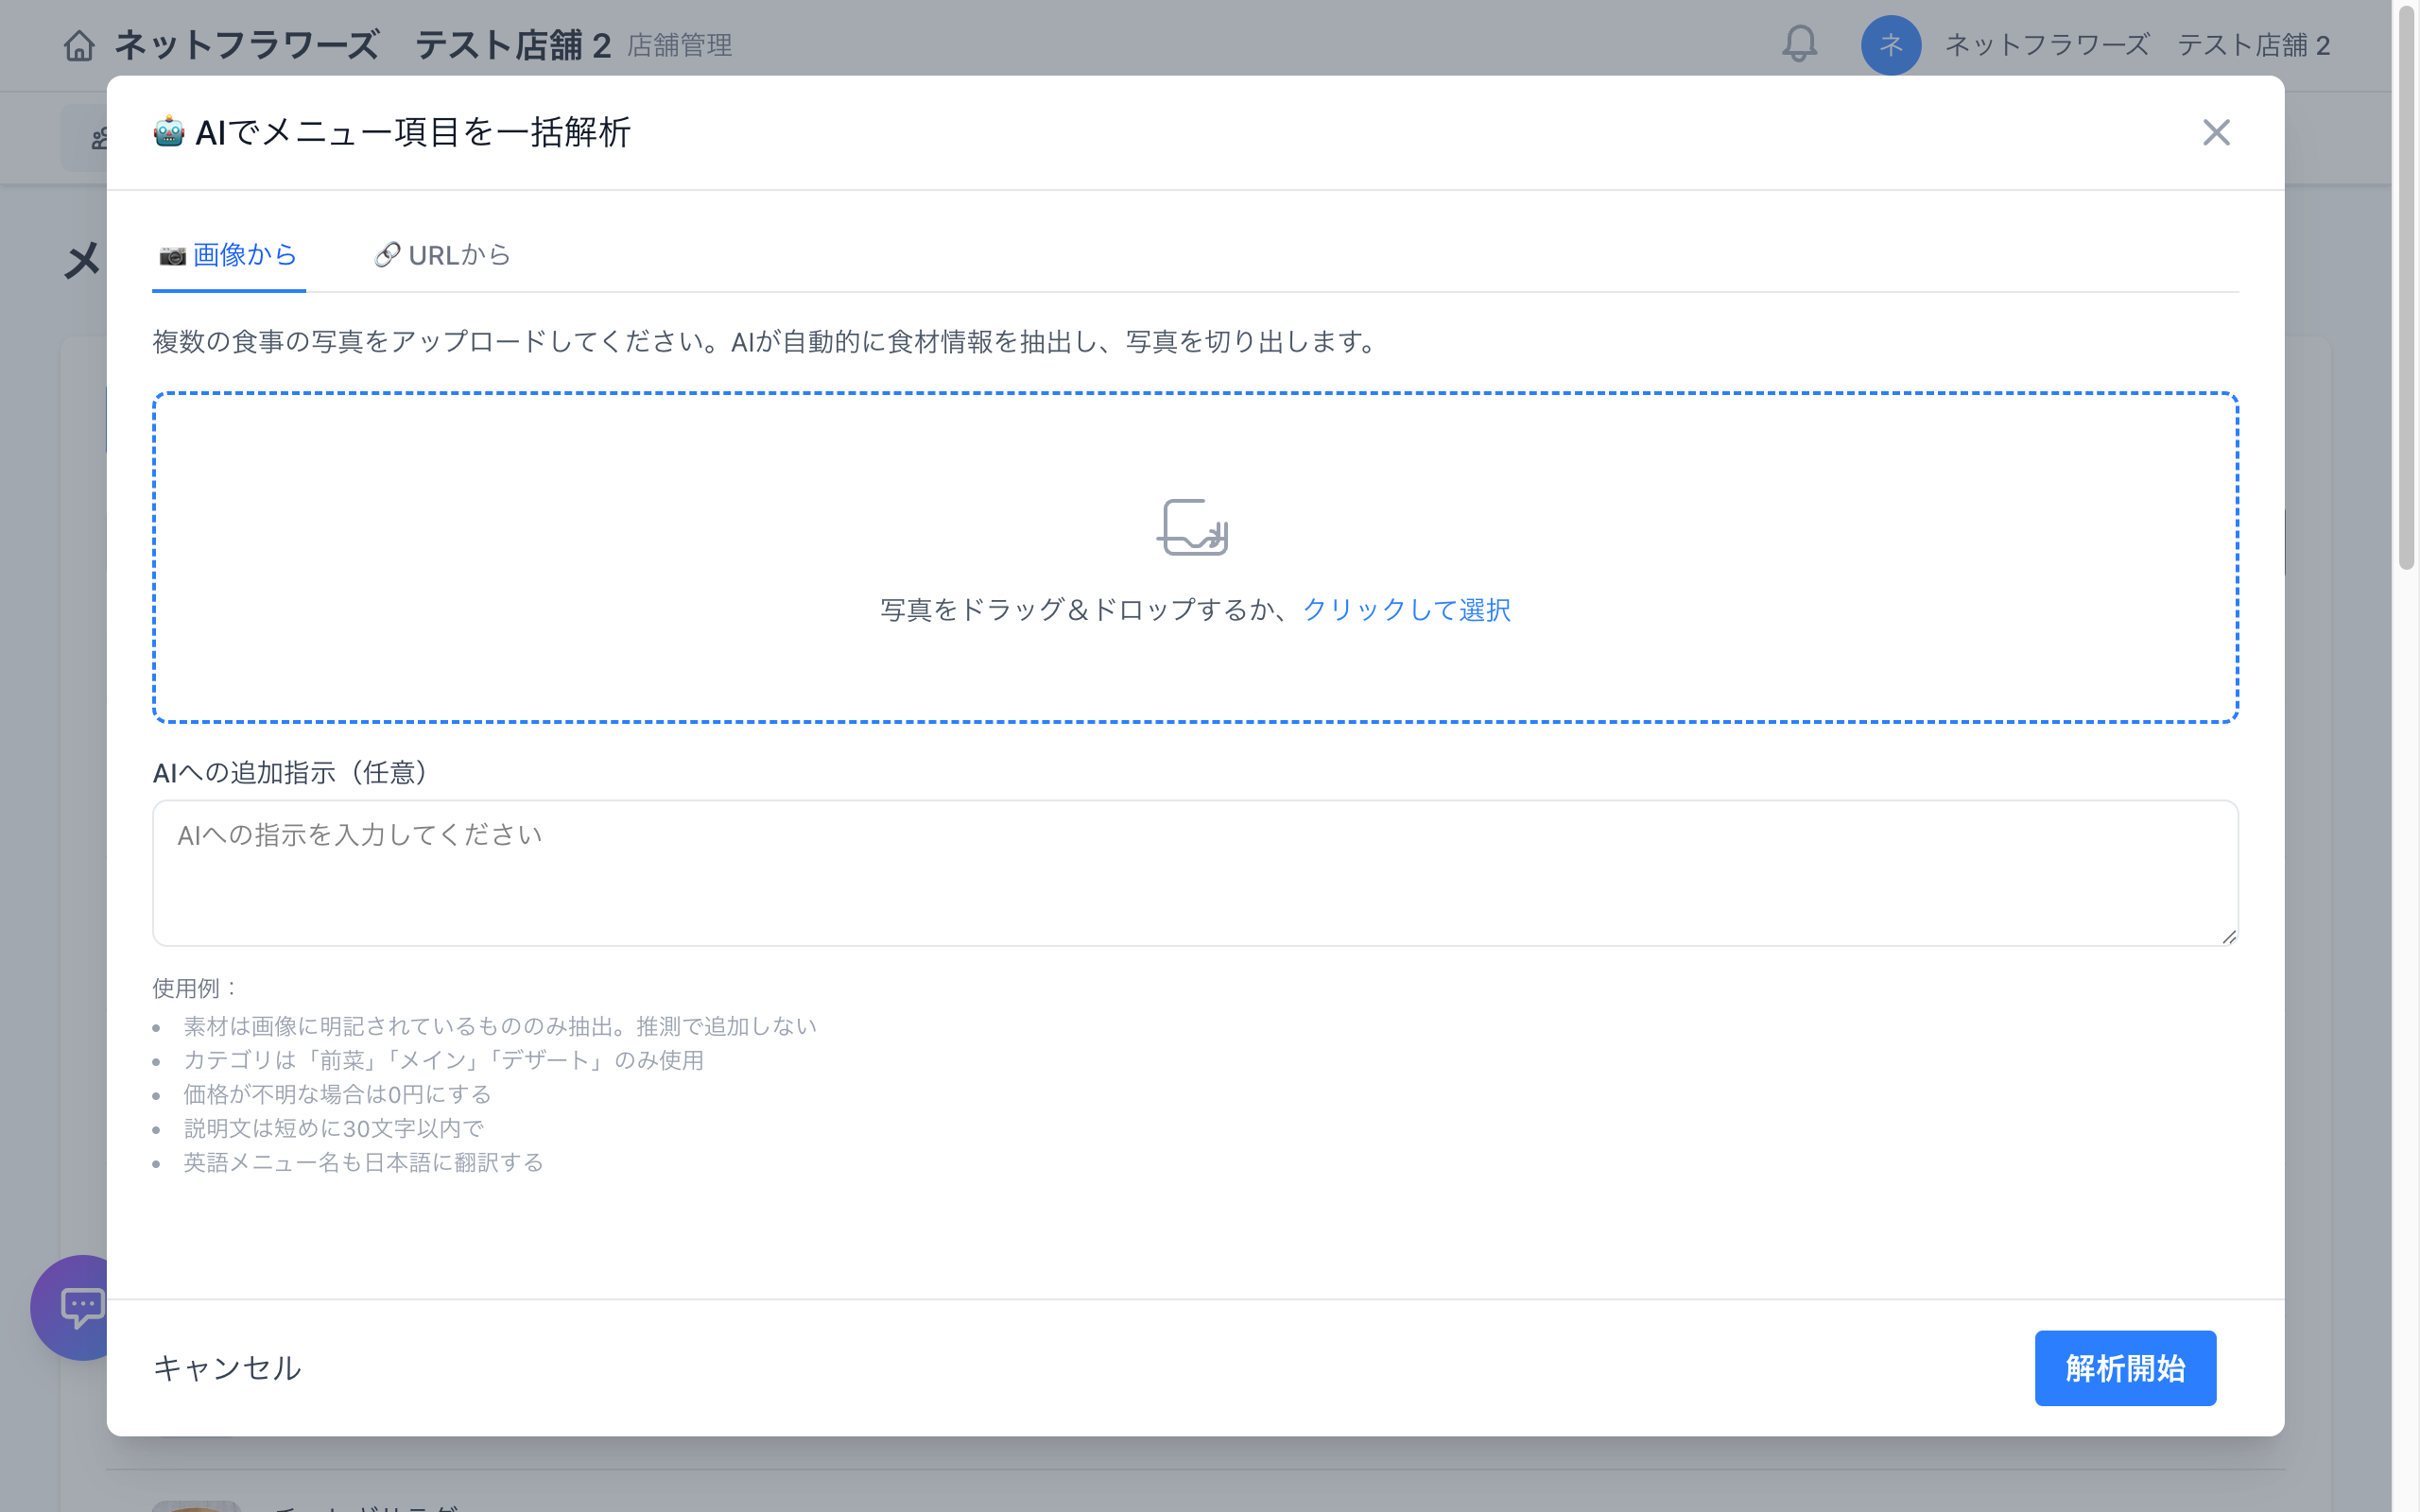Click キャンセル to dismiss the dialog
The height and width of the screenshot is (1512, 2420).
pyautogui.click(x=227, y=1368)
